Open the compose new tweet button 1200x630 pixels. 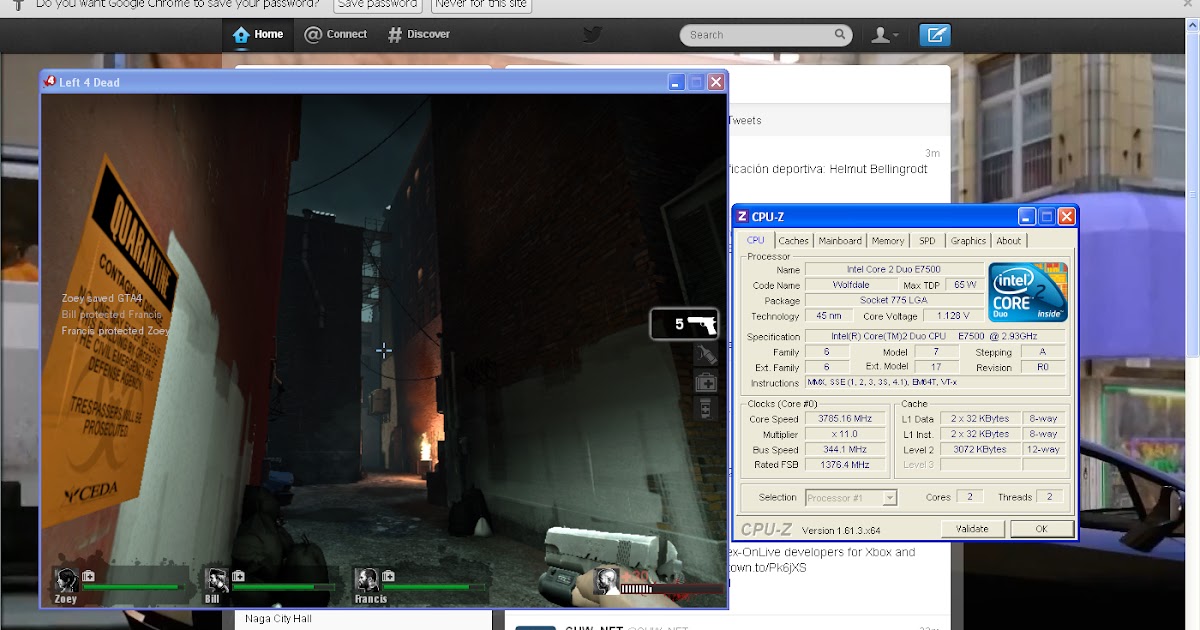(x=934, y=35)
